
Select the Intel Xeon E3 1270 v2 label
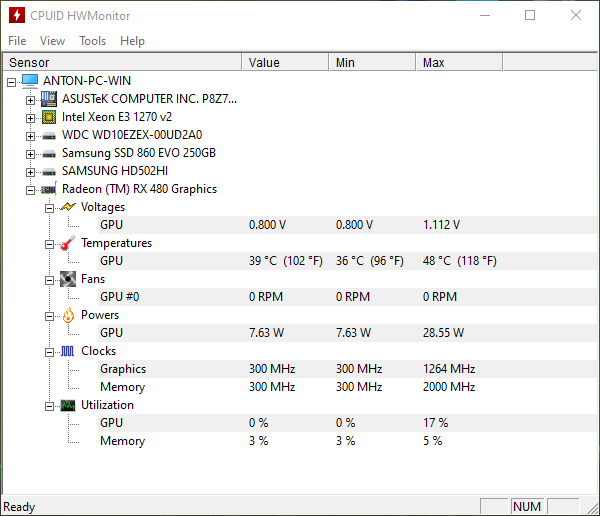117,117
